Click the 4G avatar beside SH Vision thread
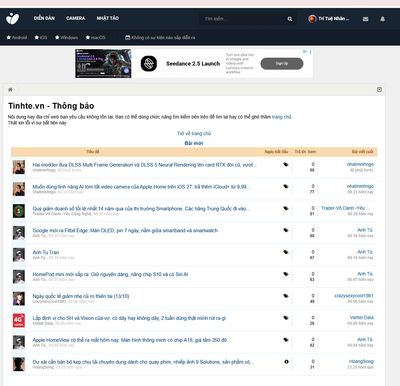The height and width of the screenshot is (386, 400). [x=19, y=321]
